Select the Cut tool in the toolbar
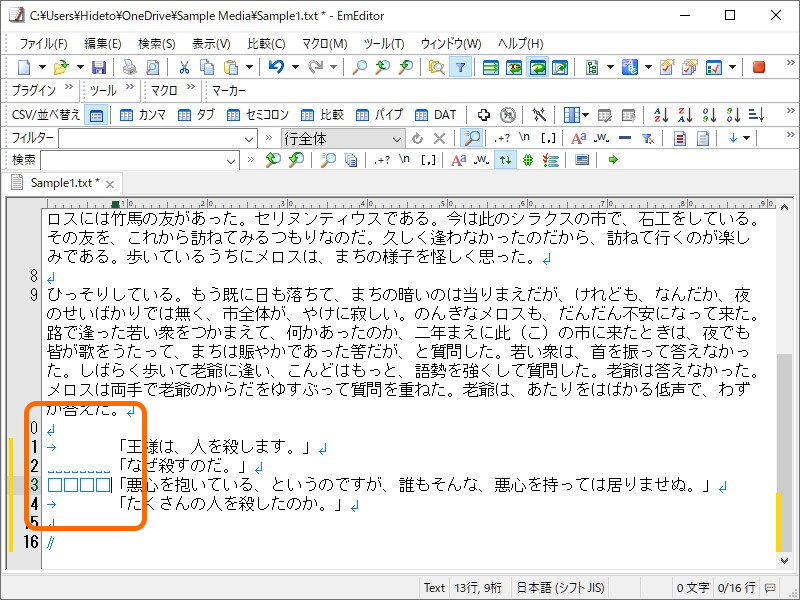This screenshot has width=800, height=600. (x=184, y=67)
